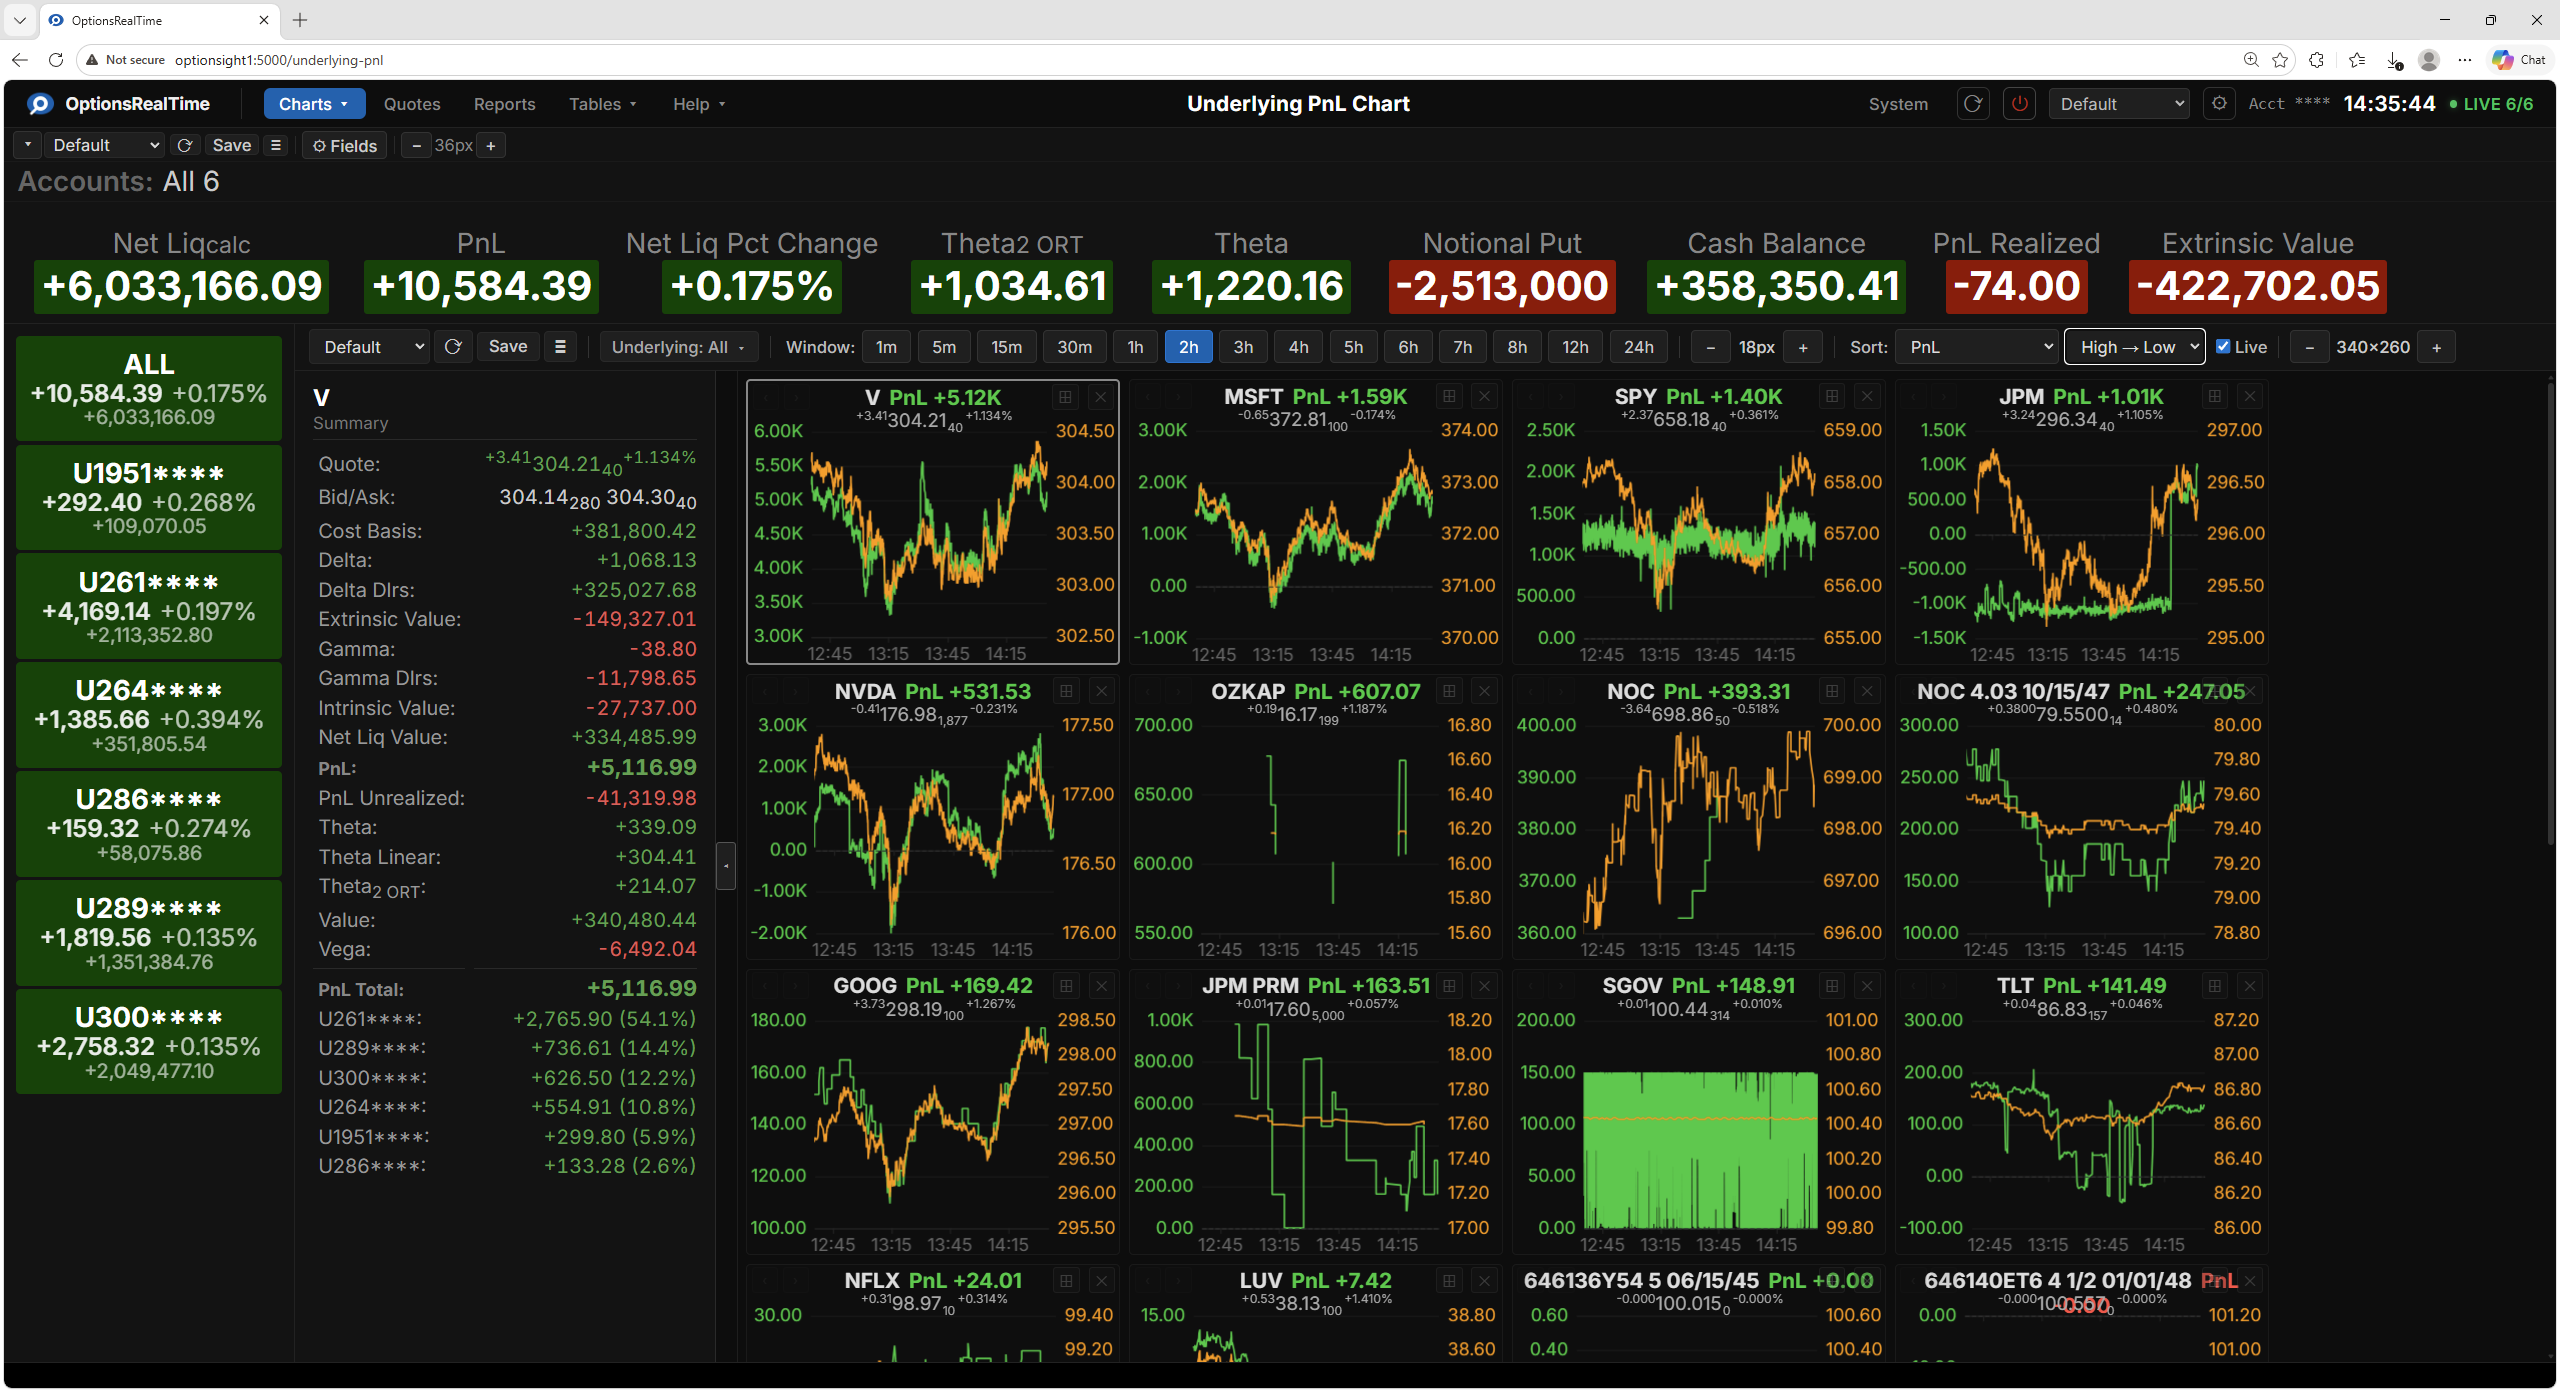Maximize the TLT chart tile

[2215, 986]
